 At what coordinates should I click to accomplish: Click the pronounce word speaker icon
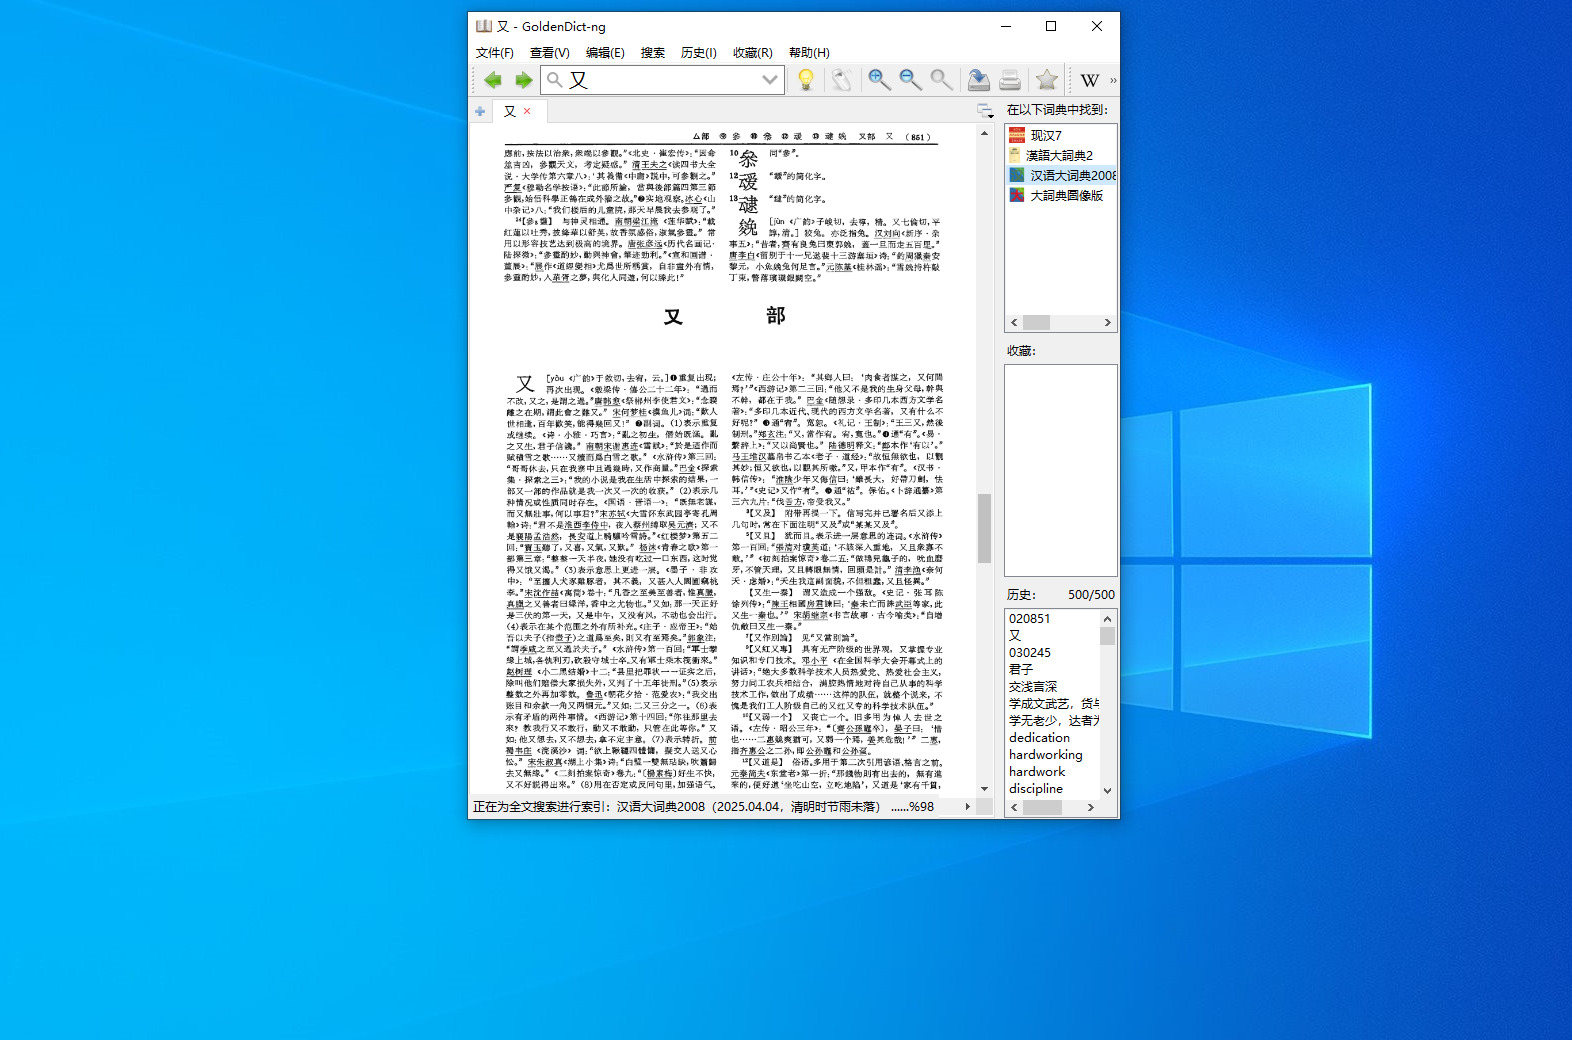coord(842,80)
